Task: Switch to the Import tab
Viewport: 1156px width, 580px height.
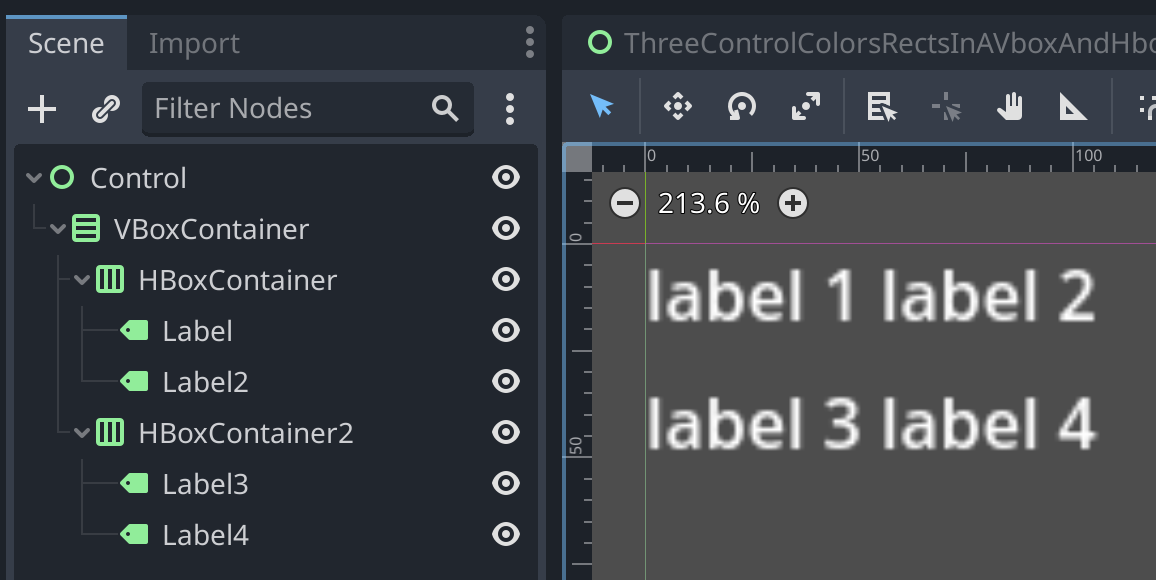Action: [x=194, y=44]
